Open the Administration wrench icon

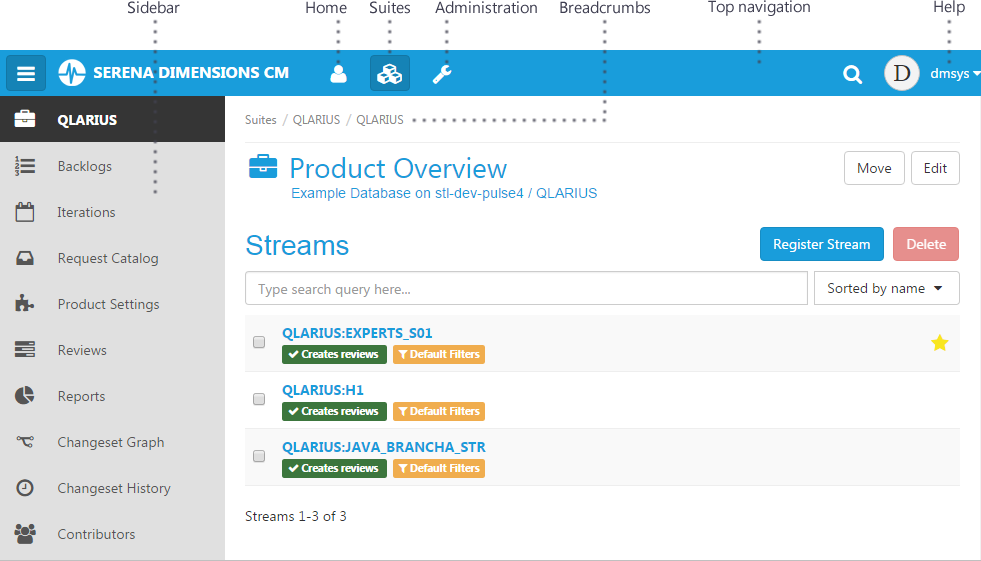(442, 74)
